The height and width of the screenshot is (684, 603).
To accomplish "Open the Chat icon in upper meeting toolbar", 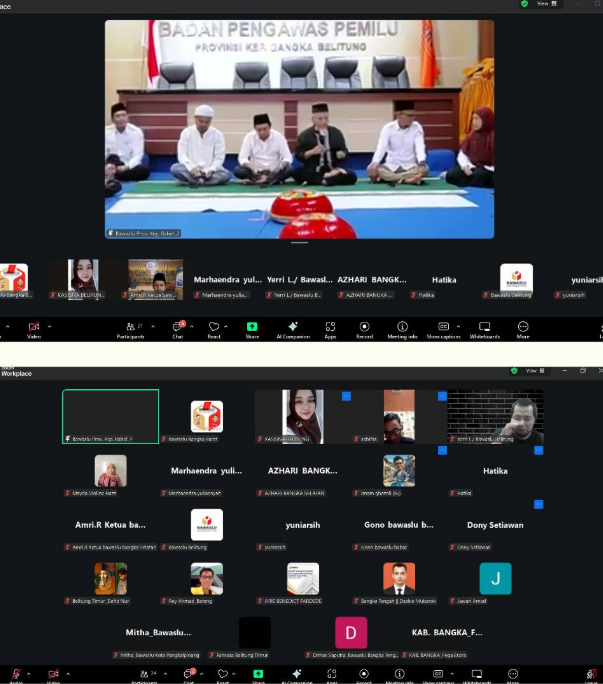I will [177, 329].
